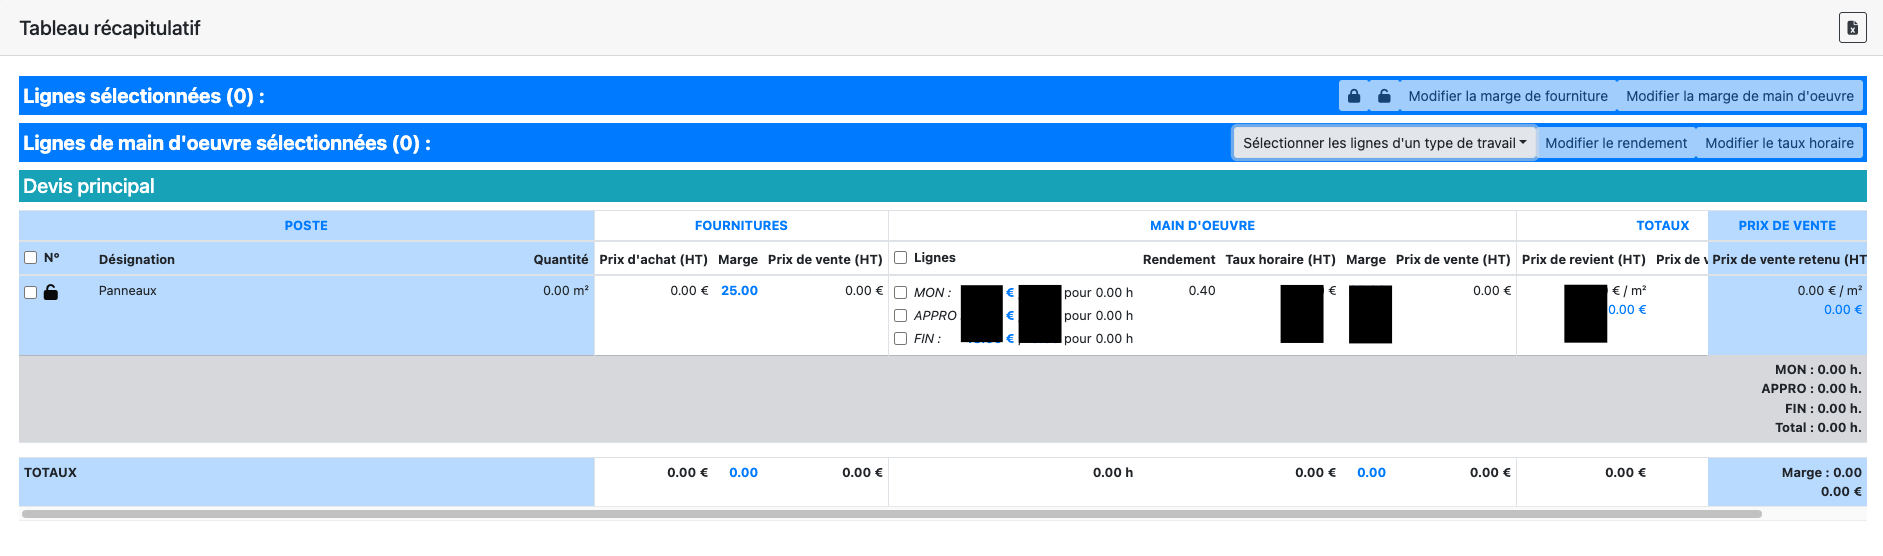Select the MON labor line checkbox
The image size is (1883, 556).
coord(901,293)
